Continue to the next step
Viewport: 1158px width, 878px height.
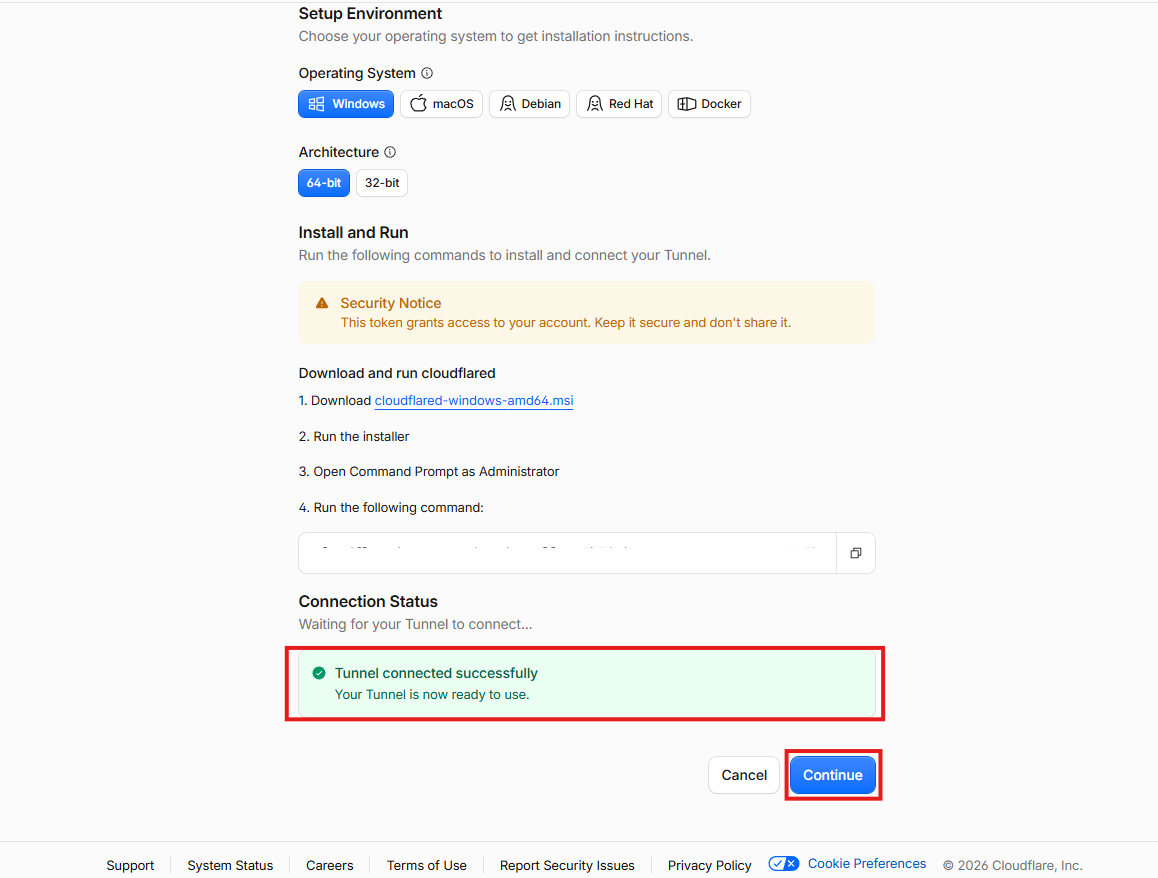pos(832,775)
